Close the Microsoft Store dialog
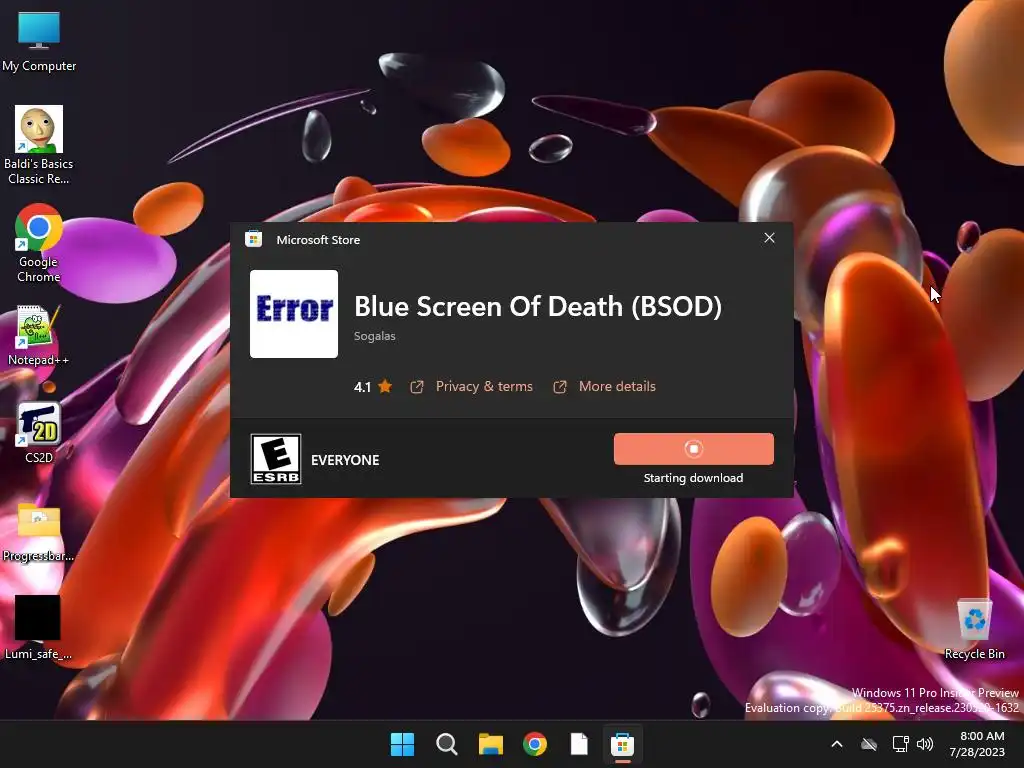1024x768 pixels. click(x=769, y=238)
